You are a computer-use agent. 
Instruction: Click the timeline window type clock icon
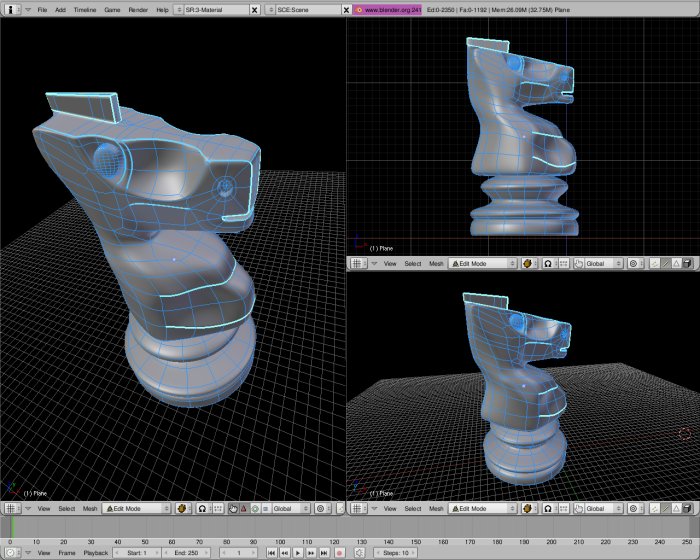tap(12, 553)
